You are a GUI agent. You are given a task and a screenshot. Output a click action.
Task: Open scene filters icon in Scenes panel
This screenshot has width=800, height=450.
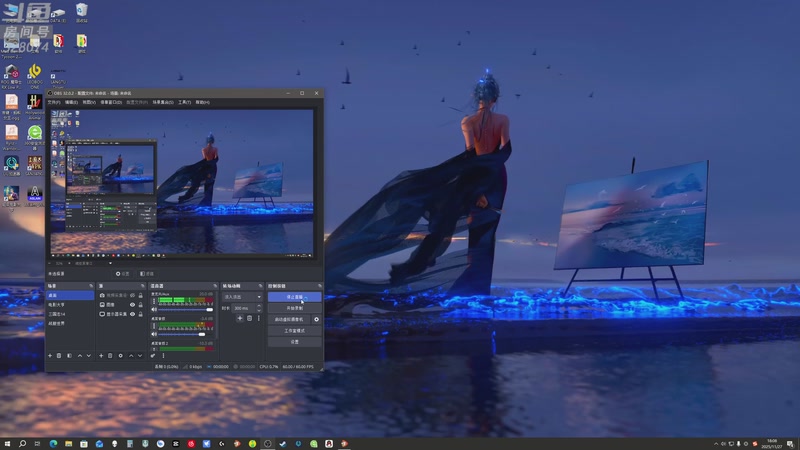click(69, 356)
